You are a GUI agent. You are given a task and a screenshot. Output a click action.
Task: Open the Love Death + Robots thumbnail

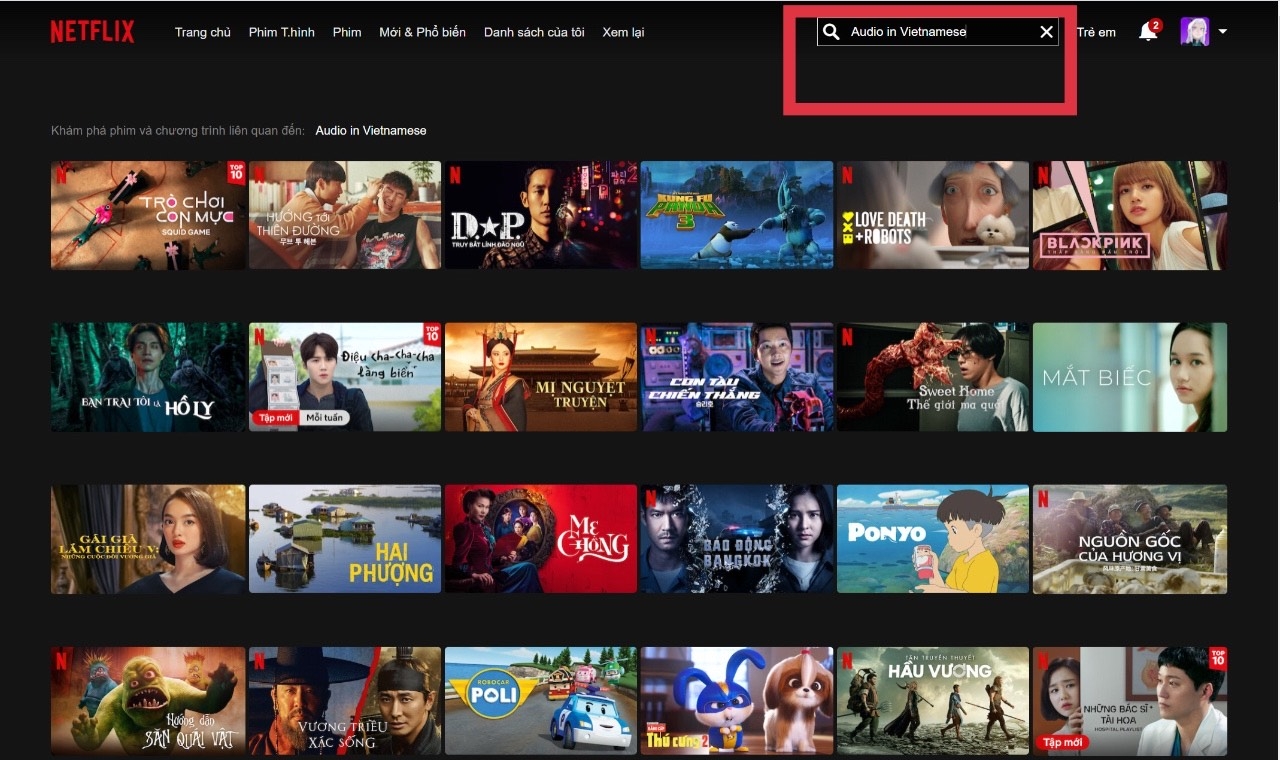point(933,215)
